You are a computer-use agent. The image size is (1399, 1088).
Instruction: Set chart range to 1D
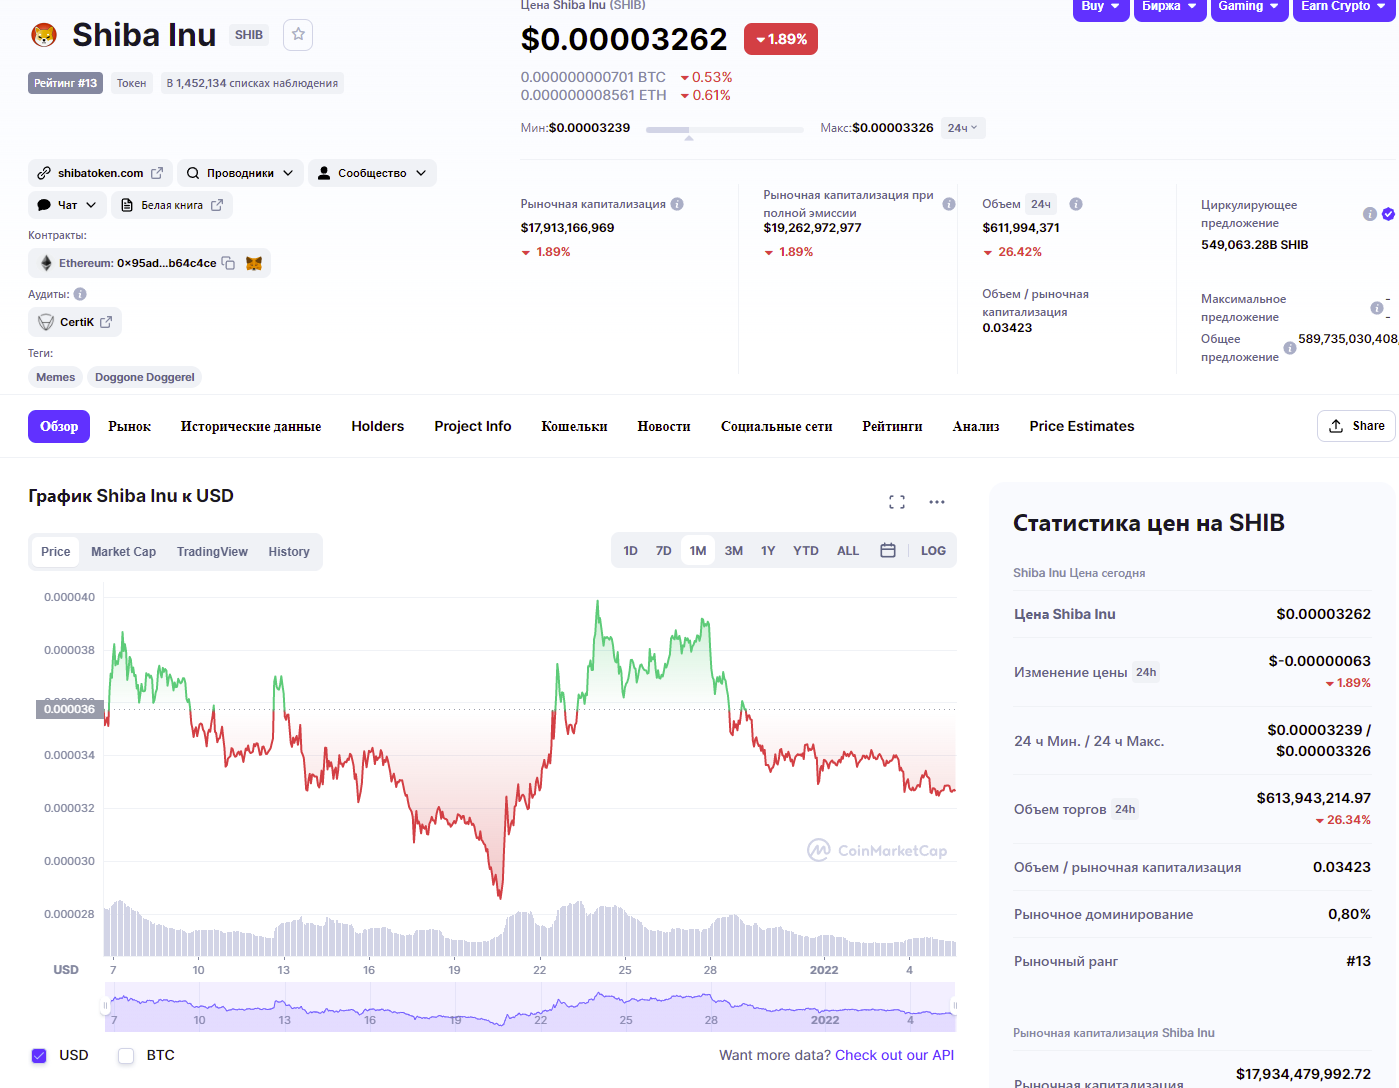pos(631,551)
